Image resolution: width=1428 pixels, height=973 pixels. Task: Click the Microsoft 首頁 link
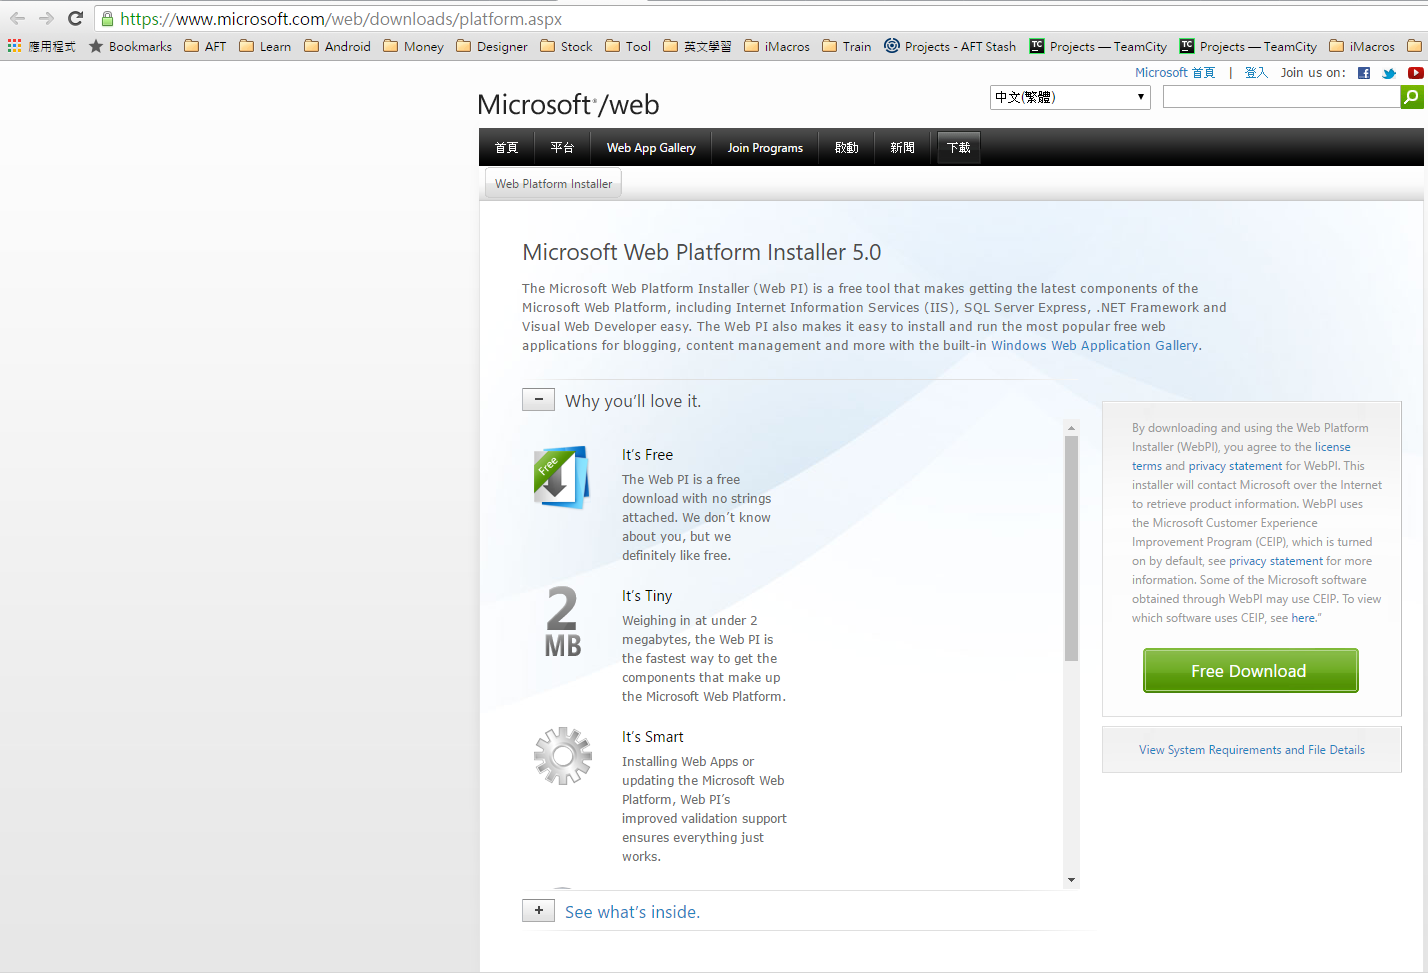click(x=1175, y=73)
